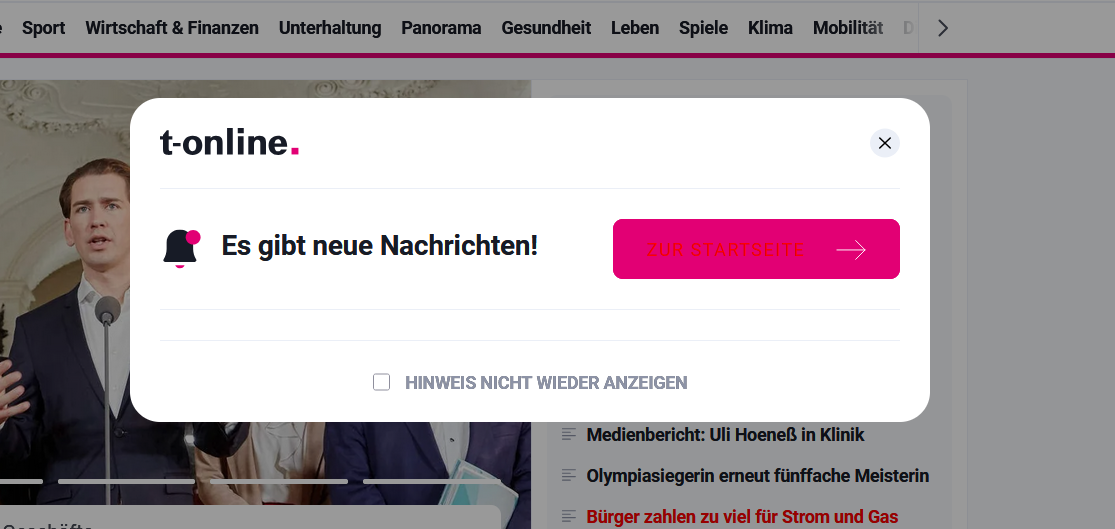Click the 'Es gibt neue Nachrichten!' heading
The width and height of the screenshot is (1115, 529).
click(379, 246)
